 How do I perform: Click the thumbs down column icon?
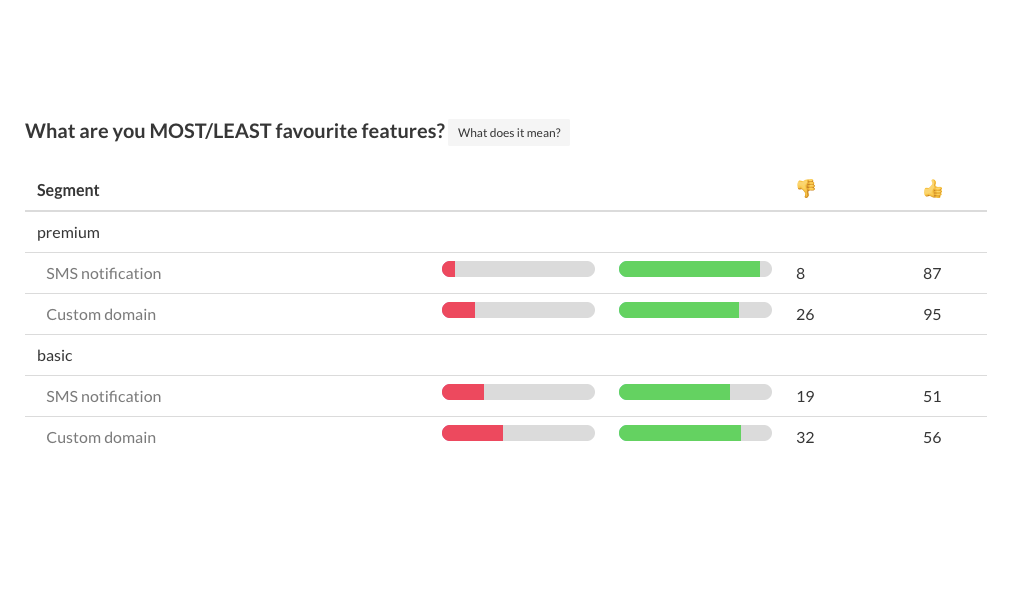[x=805, y=188]
